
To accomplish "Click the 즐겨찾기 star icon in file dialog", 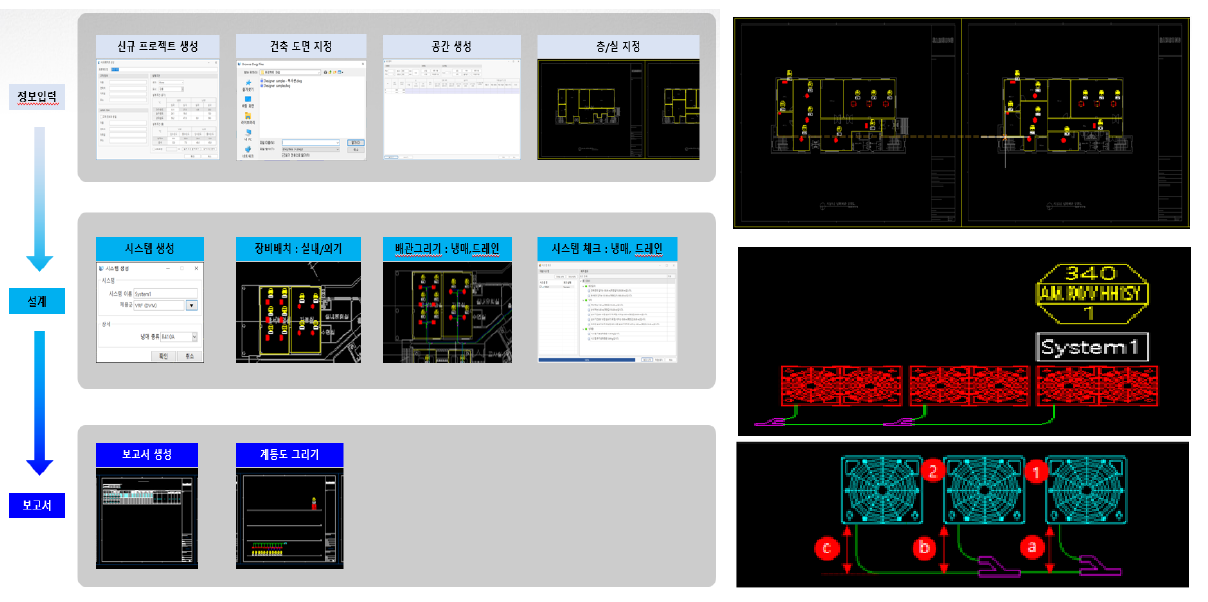I will pos(248,83).
